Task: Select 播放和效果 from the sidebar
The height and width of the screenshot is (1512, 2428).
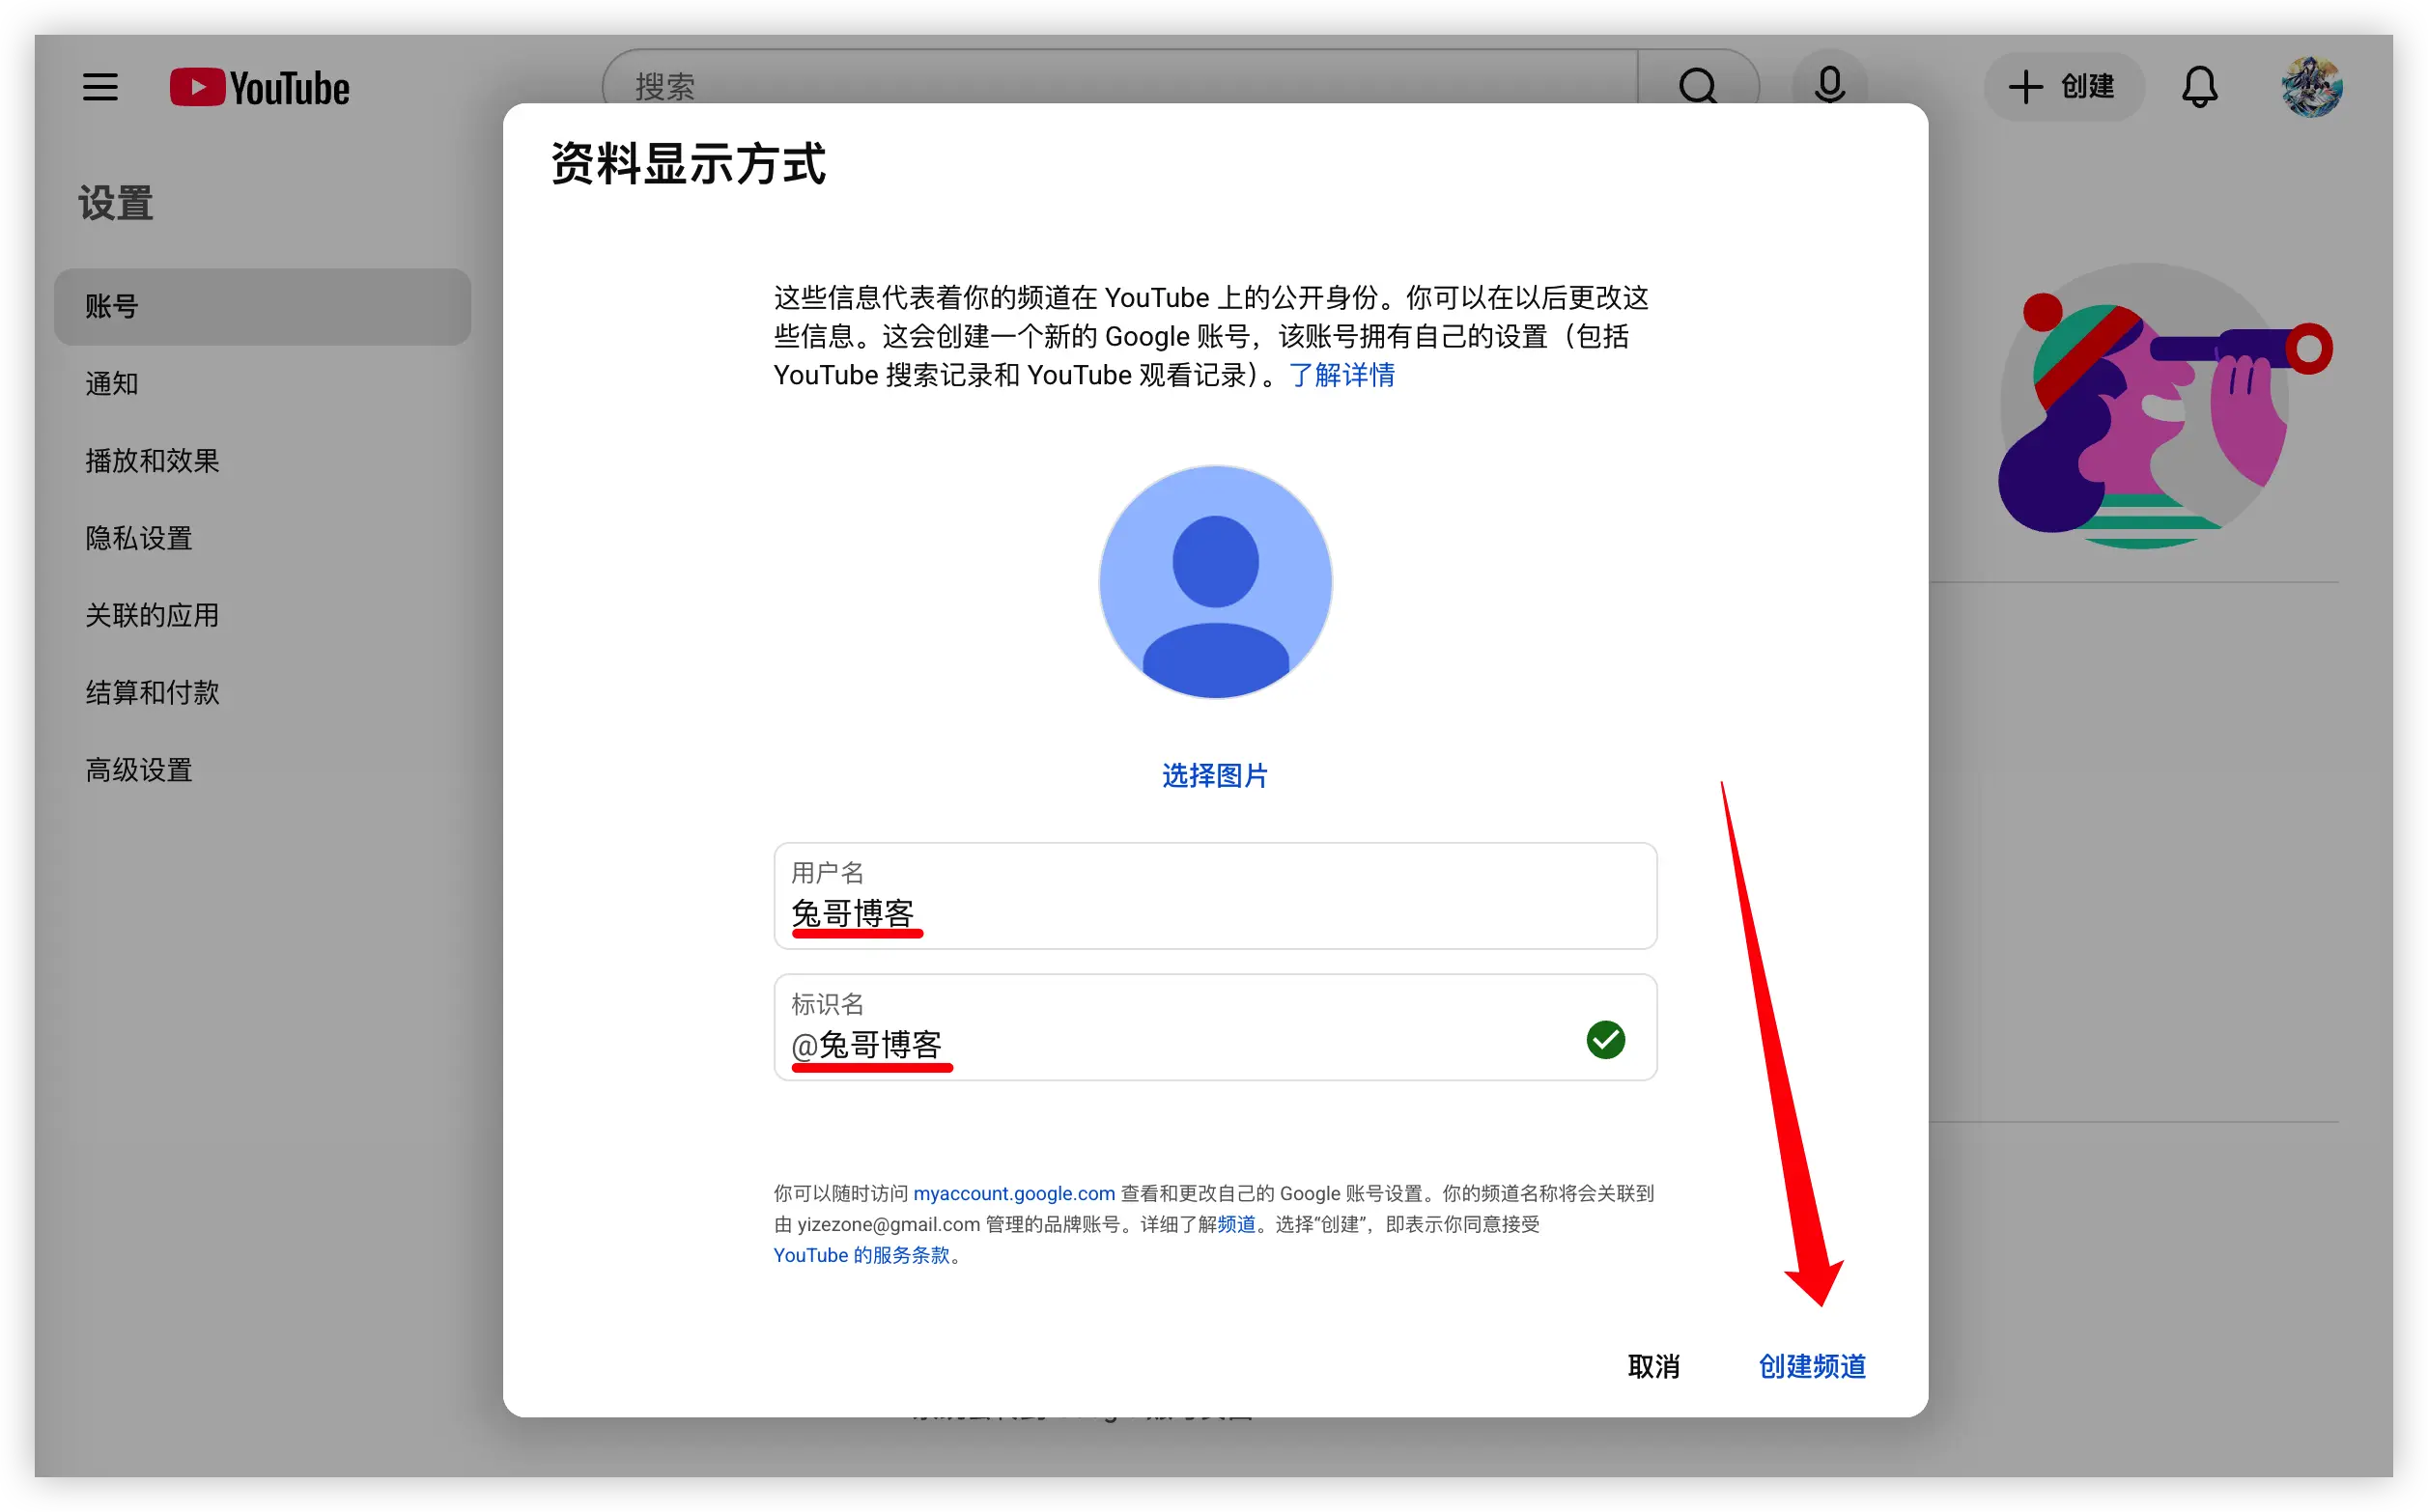Action: tap(152, 461)
